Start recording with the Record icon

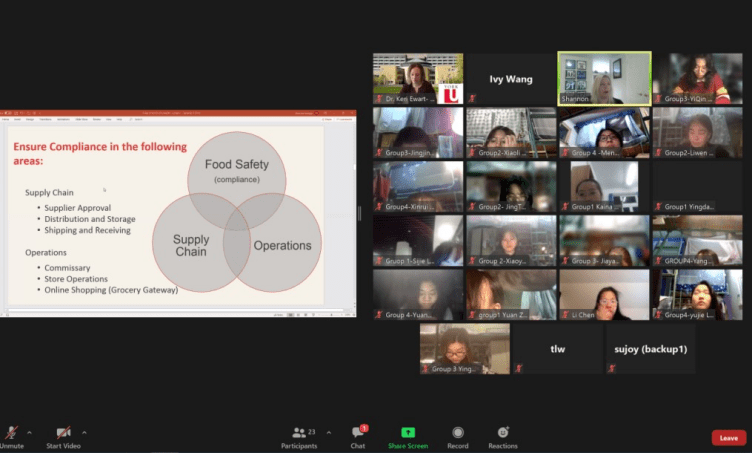click(x=457, y=432)
